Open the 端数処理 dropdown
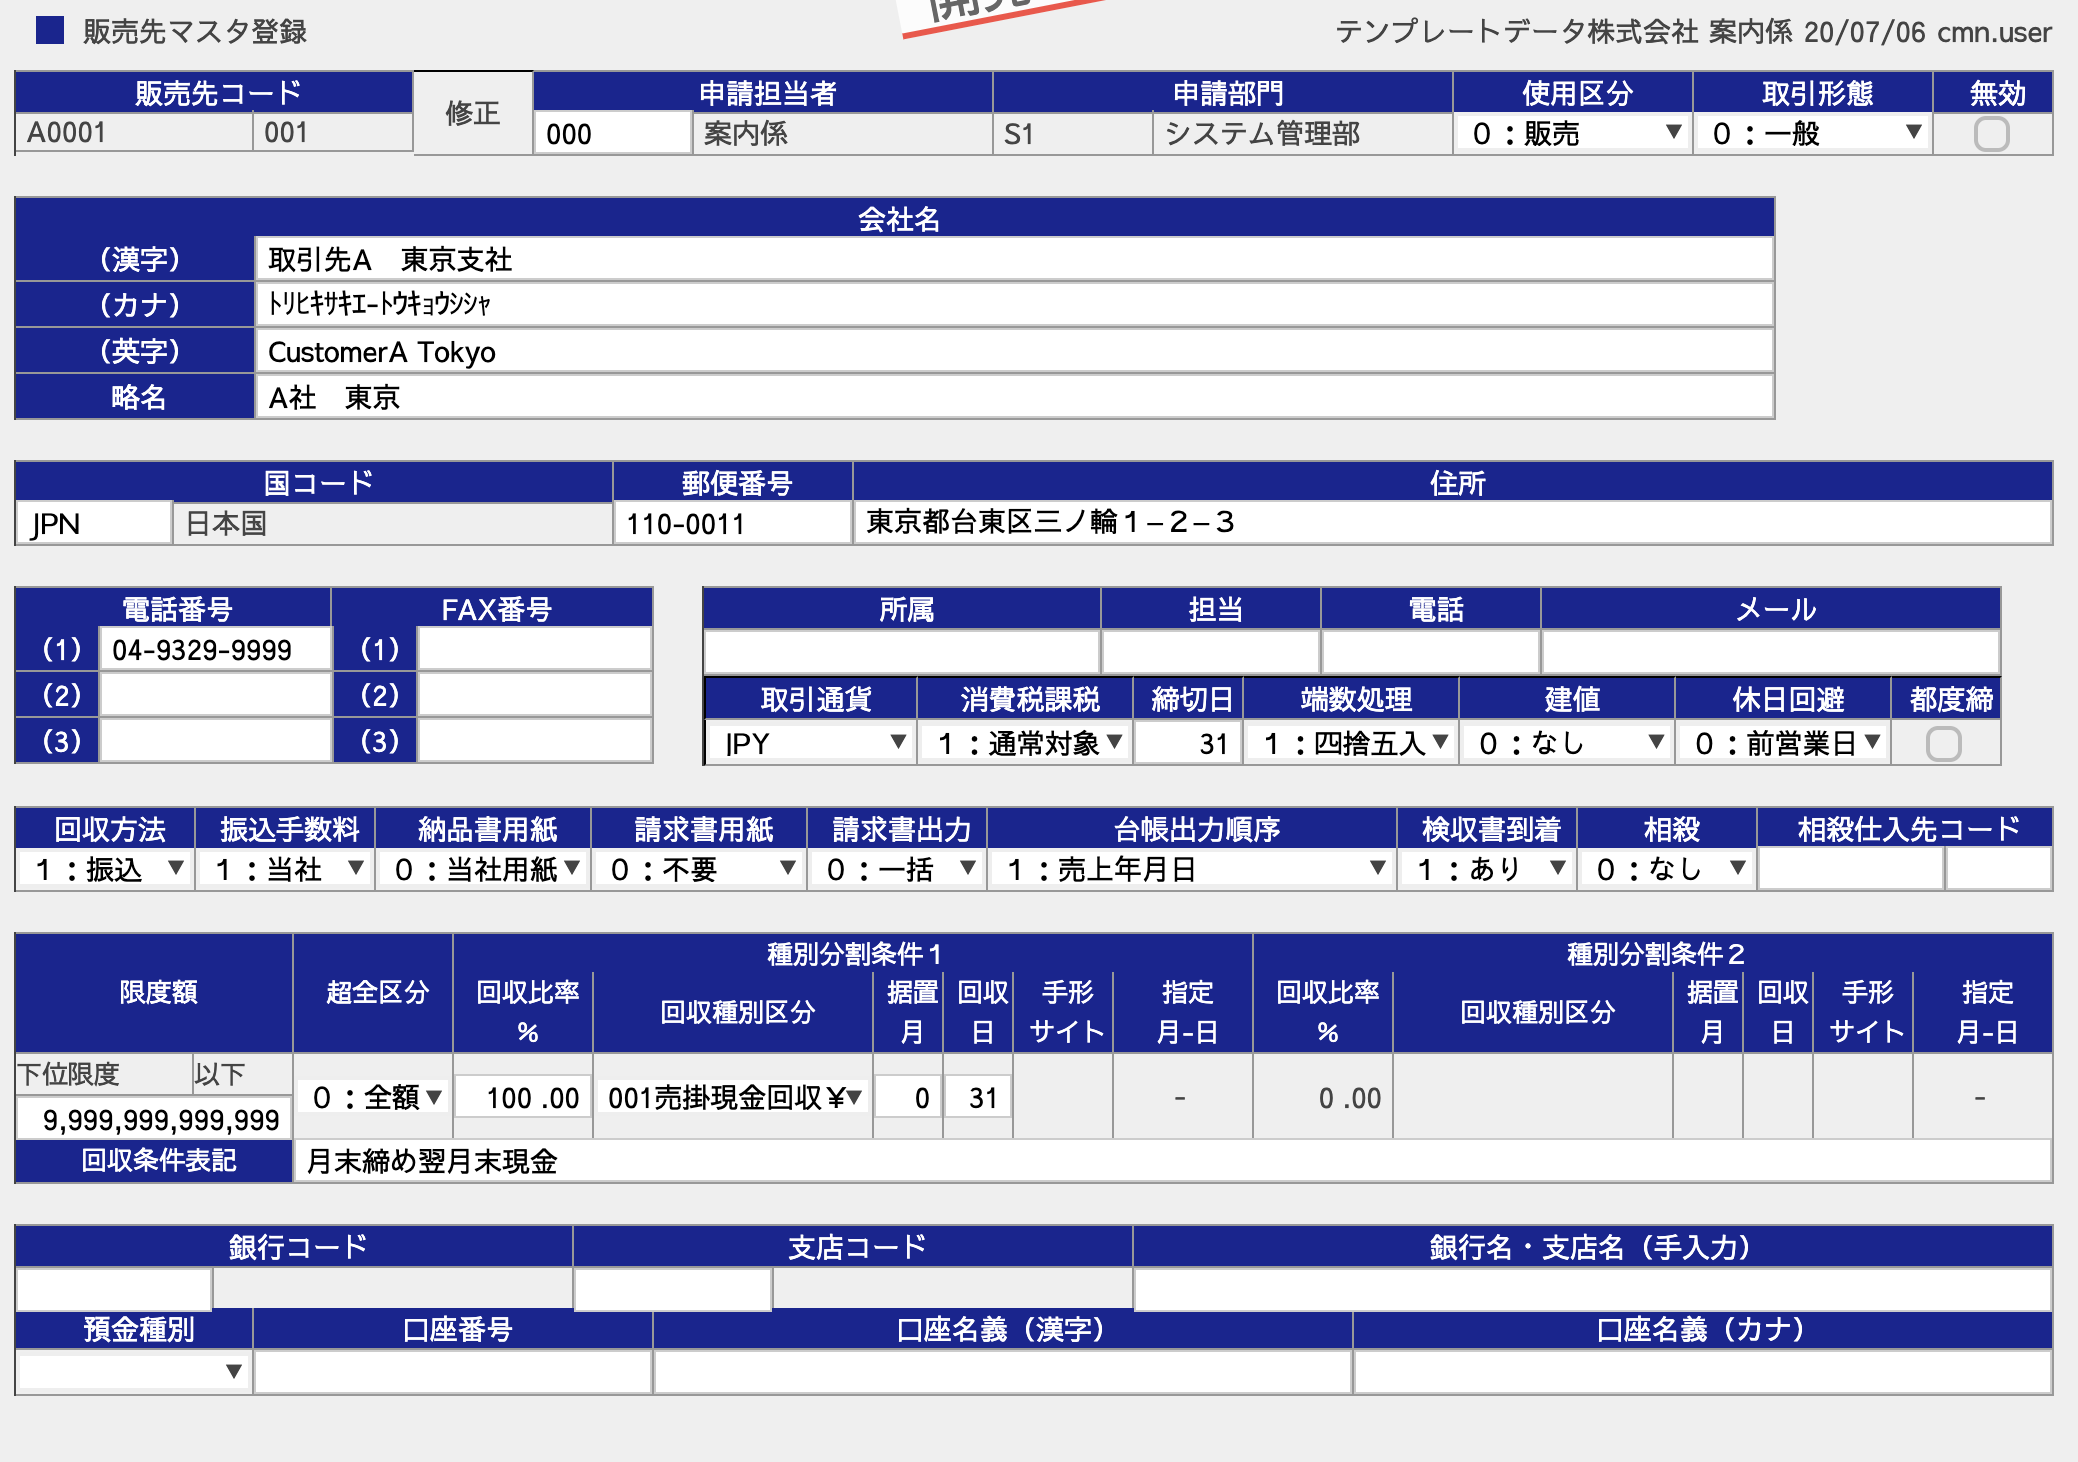Screen dimensions: 2078x1462 (1352, 743)
